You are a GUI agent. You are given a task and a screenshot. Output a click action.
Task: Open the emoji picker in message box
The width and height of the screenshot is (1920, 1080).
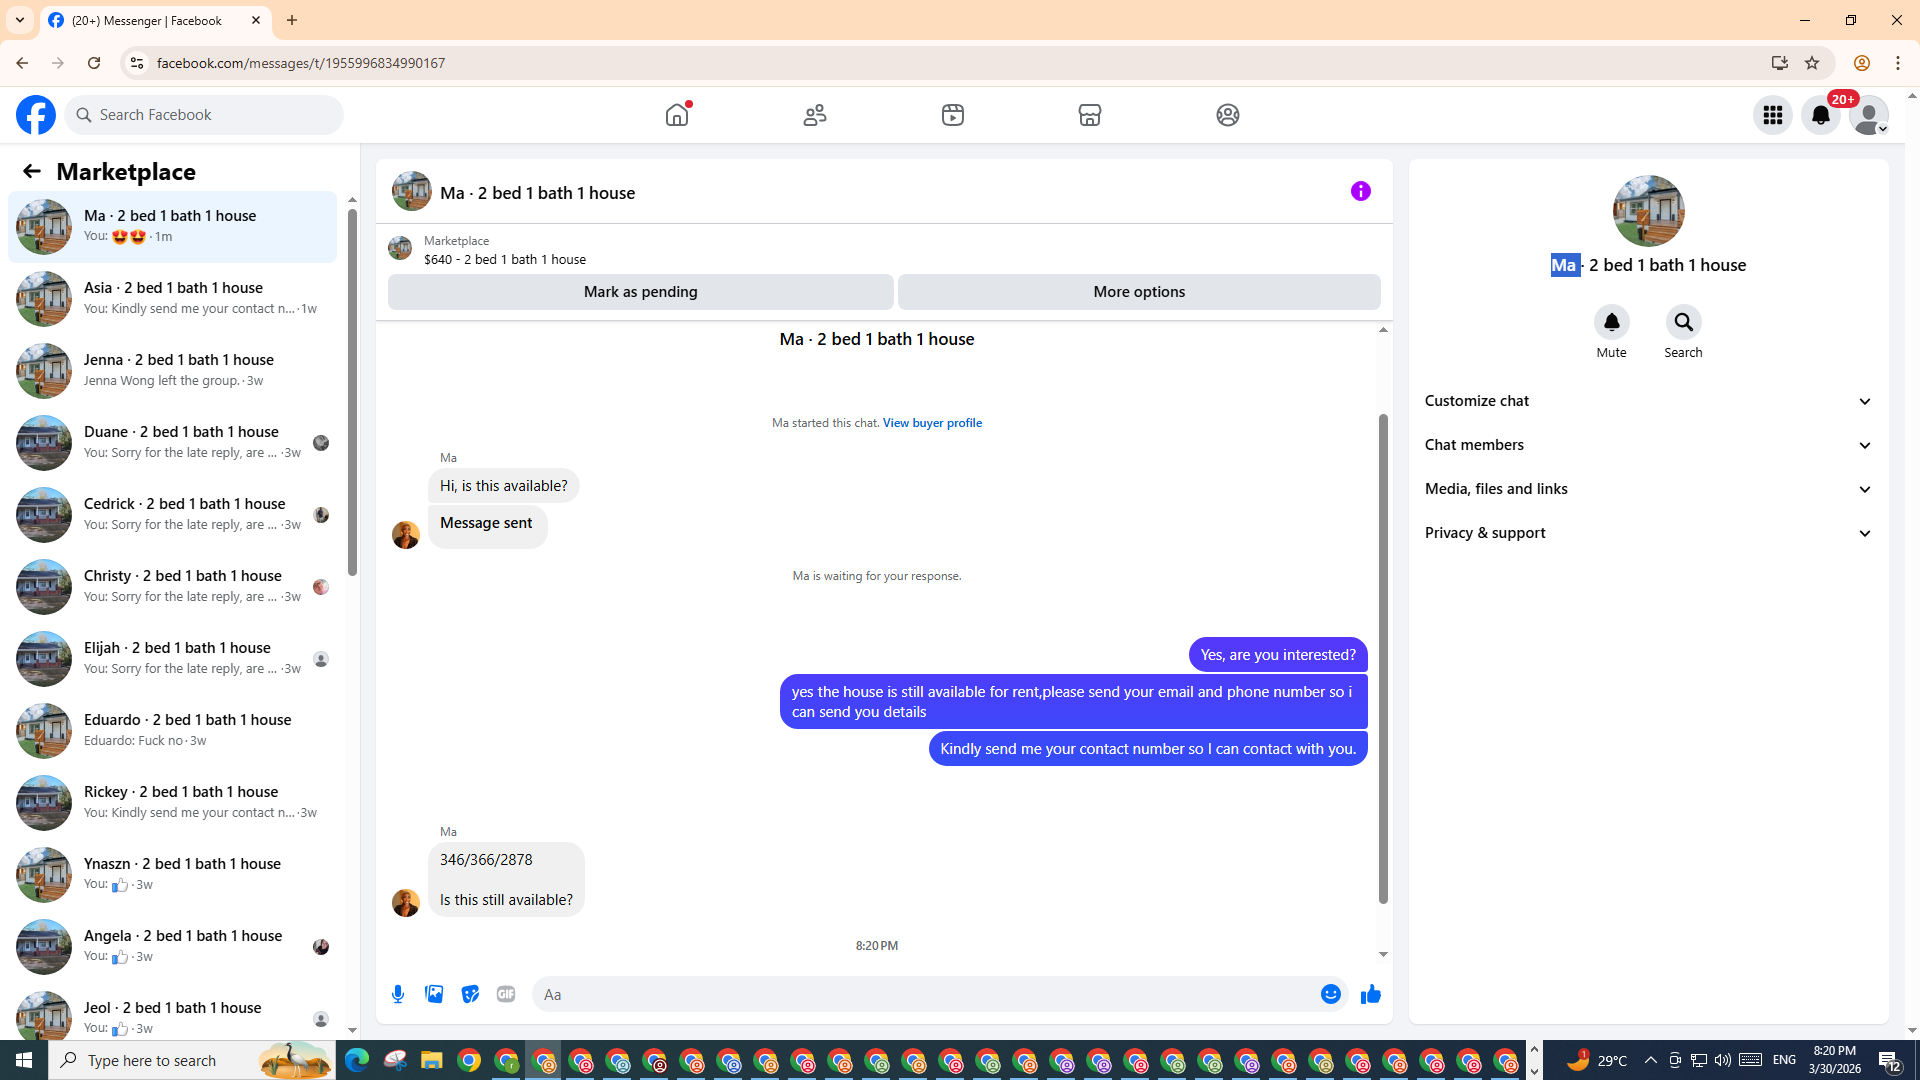1330,994
